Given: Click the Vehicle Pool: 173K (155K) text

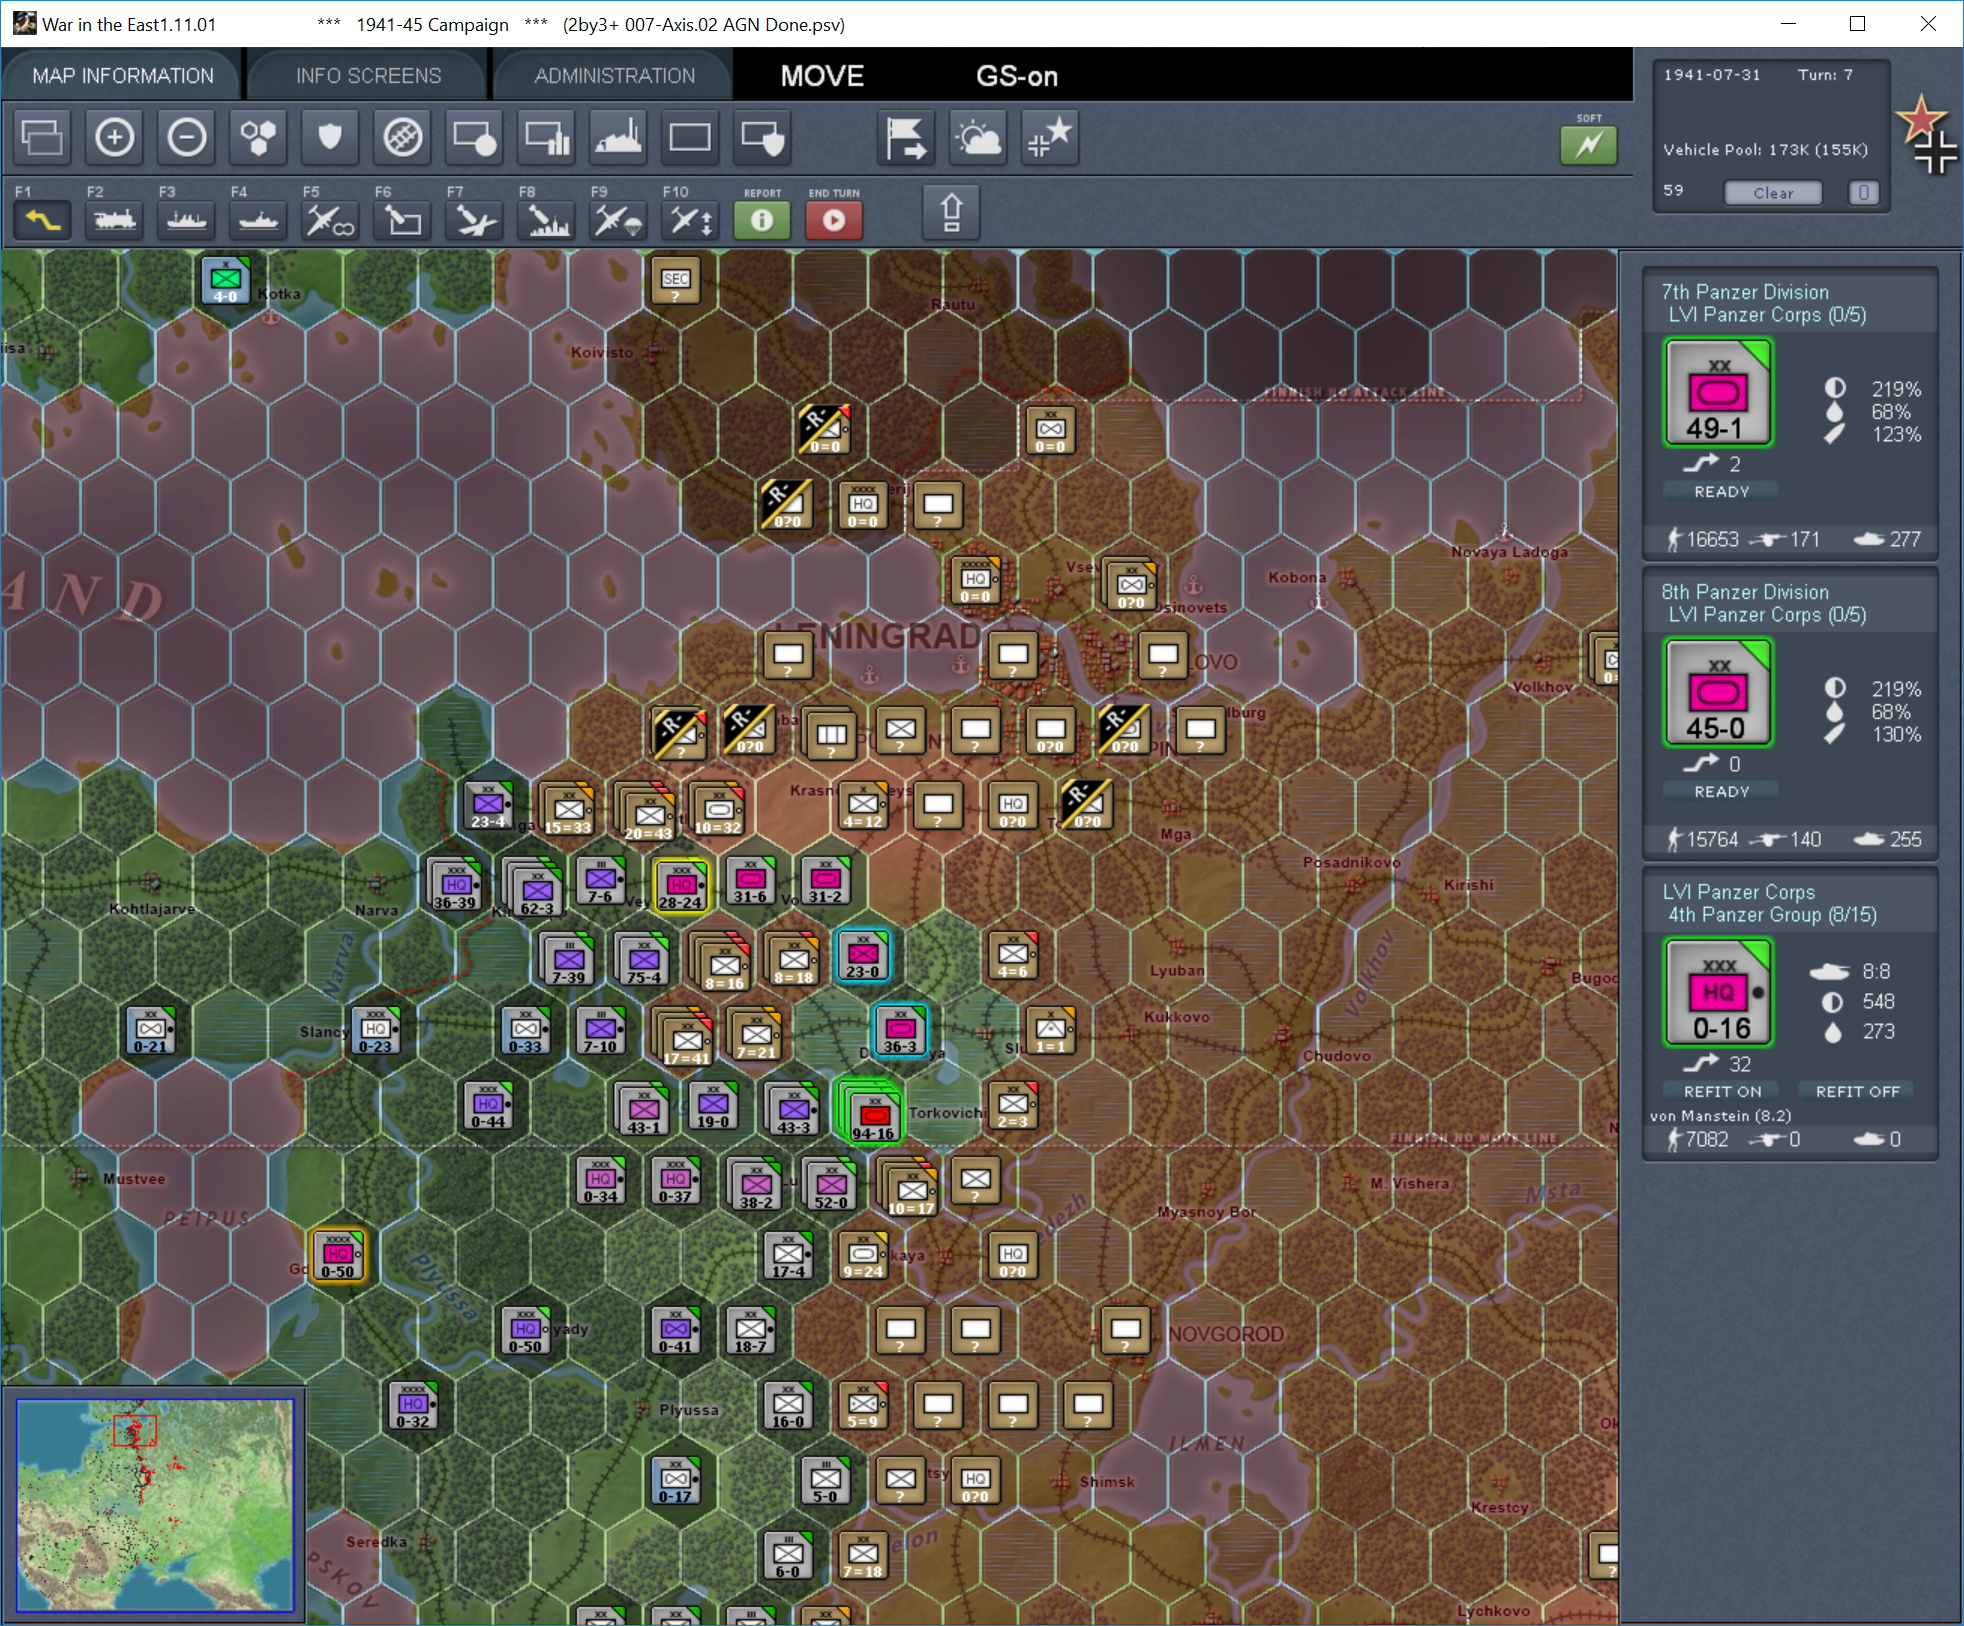Looking at the screenshot, I should tap(1765, 150).
